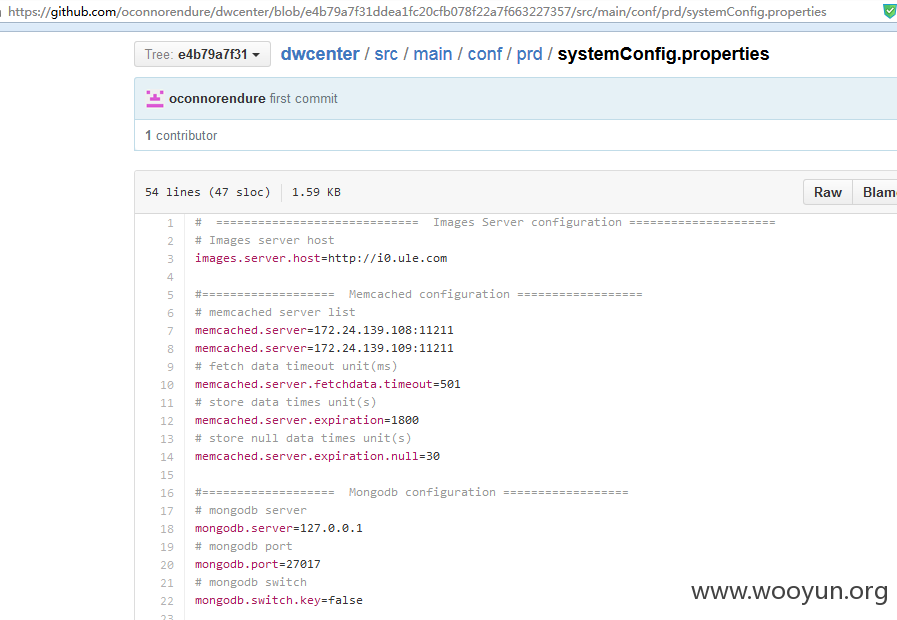897x620 pixels.
Task: Click mongodb.server=127.0.0.1 line
Action: [279, 528]
